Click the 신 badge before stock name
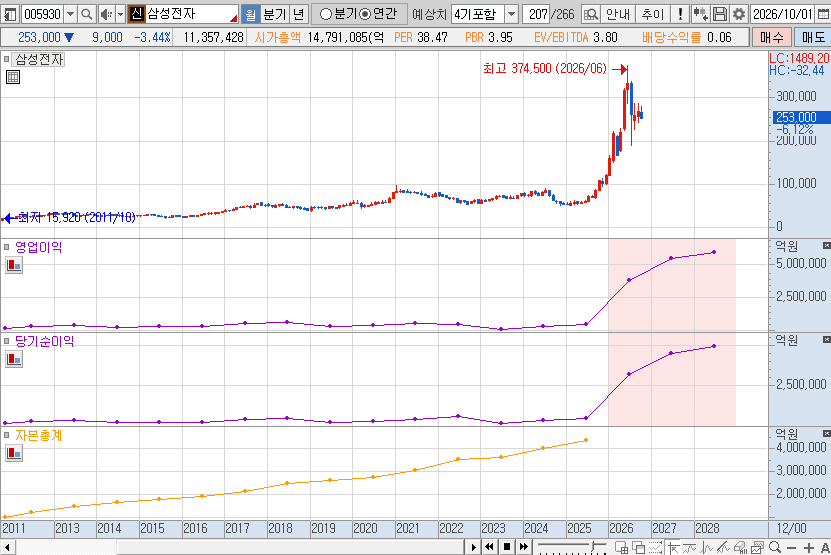 pos(136,14)
